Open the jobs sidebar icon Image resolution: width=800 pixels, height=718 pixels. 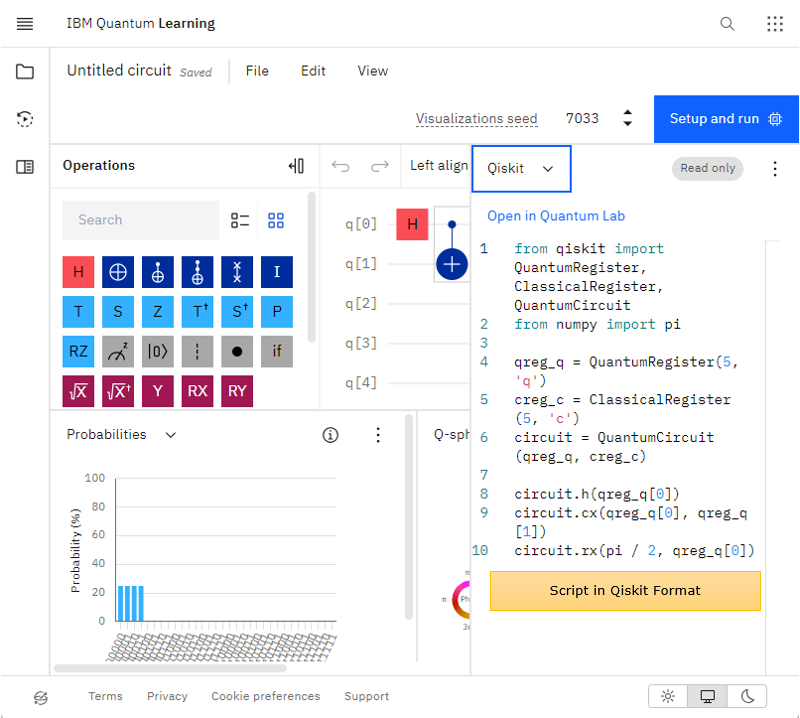tap(24, 119)
